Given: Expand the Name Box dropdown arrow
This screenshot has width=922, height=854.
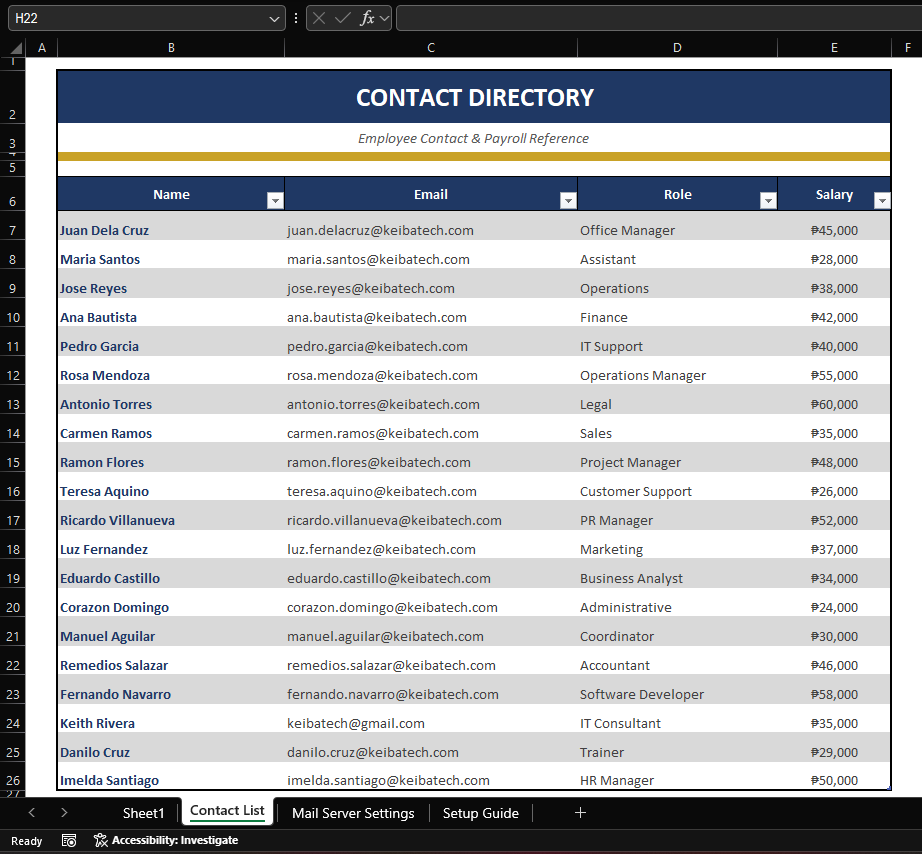Looking at the screenshot, I should [x=274, y=19].
